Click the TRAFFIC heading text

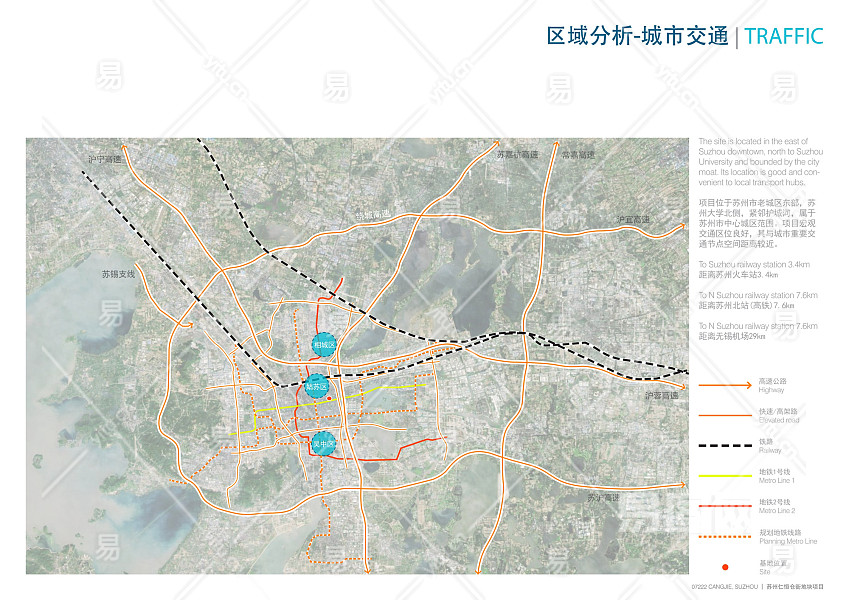point(784,36)
